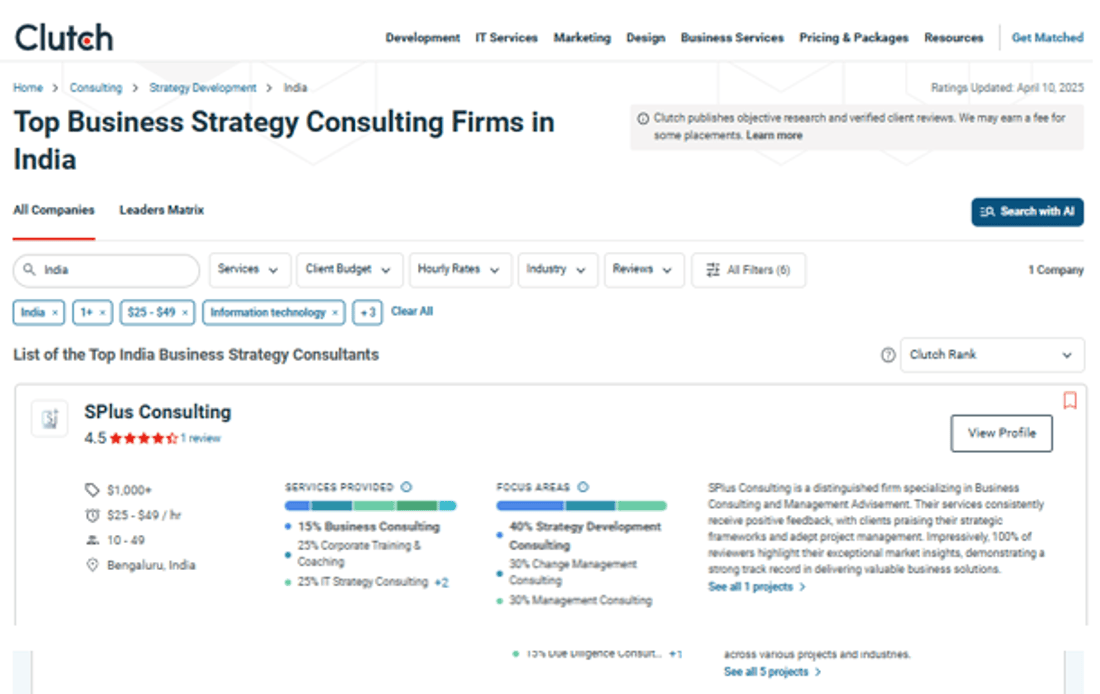This screenshot has height=694, width=1100.
Task: Switch to the Leaders Matrix tab
Action: tap(161, 210)
